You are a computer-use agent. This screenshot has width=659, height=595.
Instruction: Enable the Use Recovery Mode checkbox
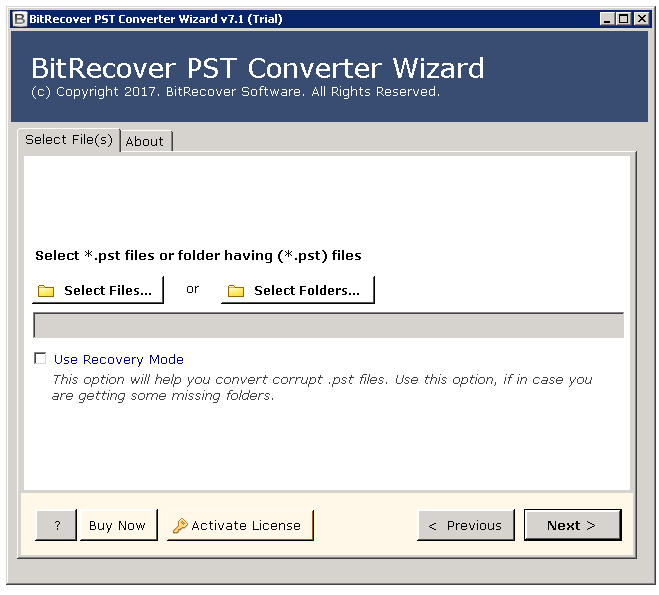40,358
